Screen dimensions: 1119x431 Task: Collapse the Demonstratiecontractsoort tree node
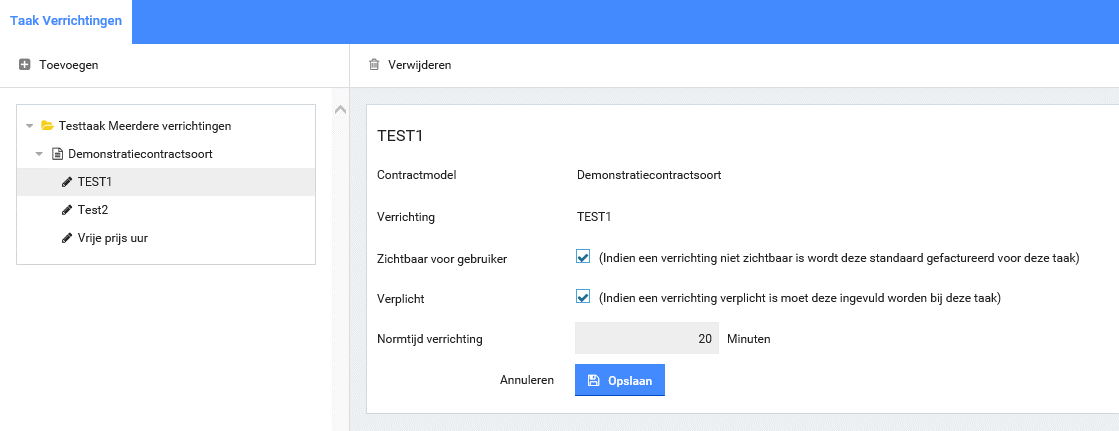click(39, 154)
